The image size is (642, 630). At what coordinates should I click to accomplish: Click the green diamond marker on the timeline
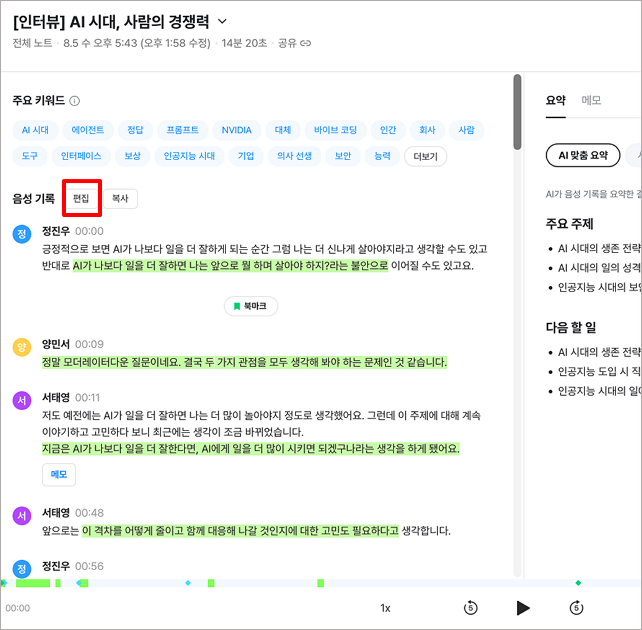click(578, 583)
